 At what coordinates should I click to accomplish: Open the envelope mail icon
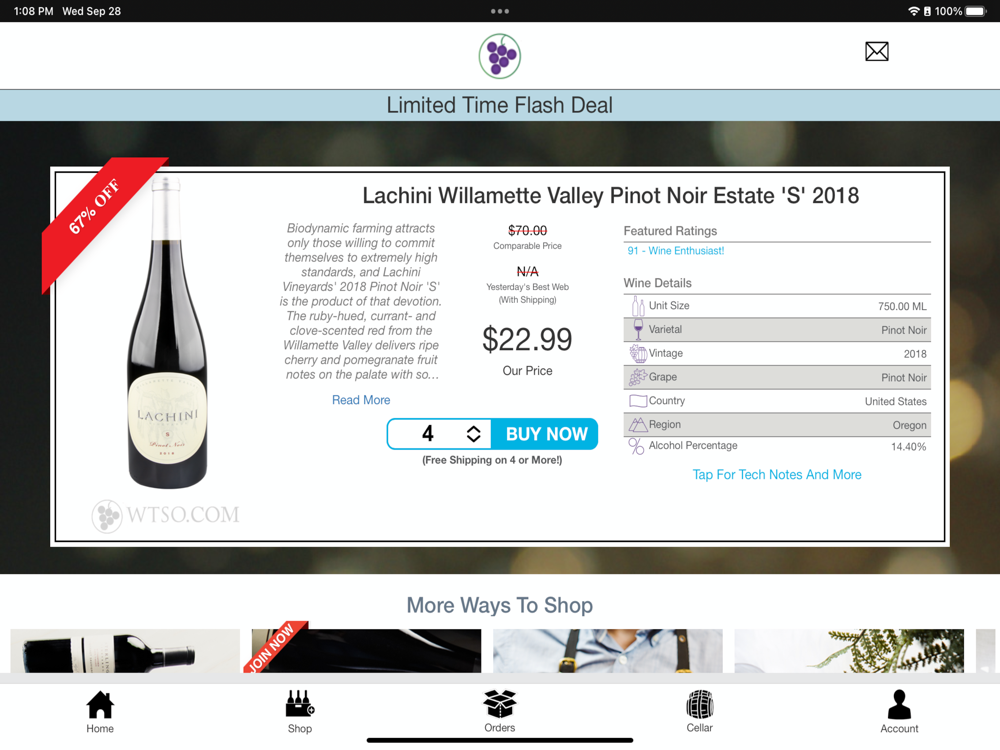(x=876, y=52)
